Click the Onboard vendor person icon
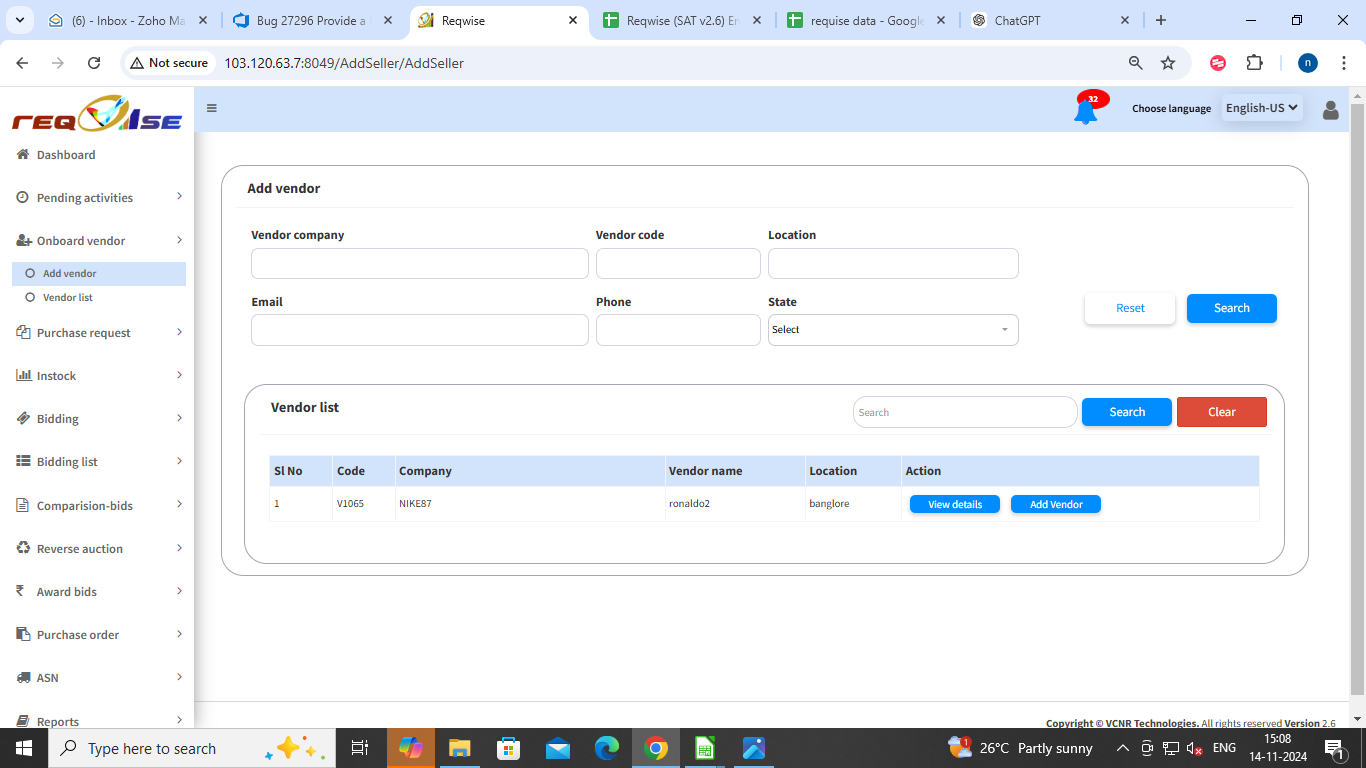Screen dimensions: 1366x768 (x=24, y=240)
